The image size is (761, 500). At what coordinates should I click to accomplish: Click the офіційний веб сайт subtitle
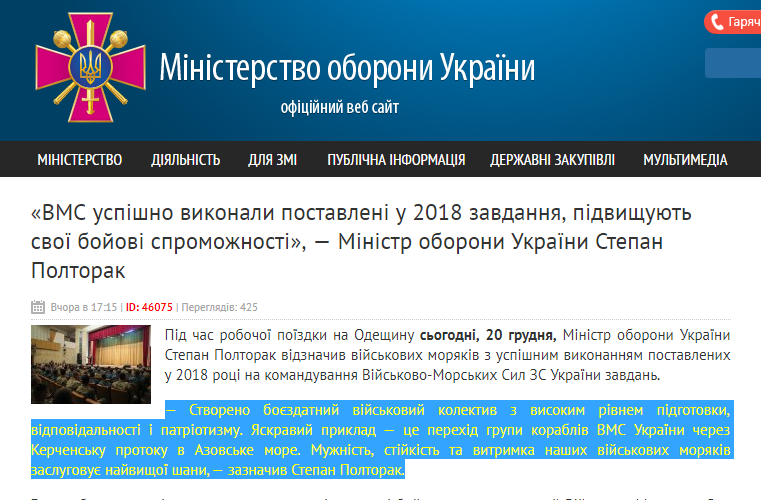tap(339, 108)
